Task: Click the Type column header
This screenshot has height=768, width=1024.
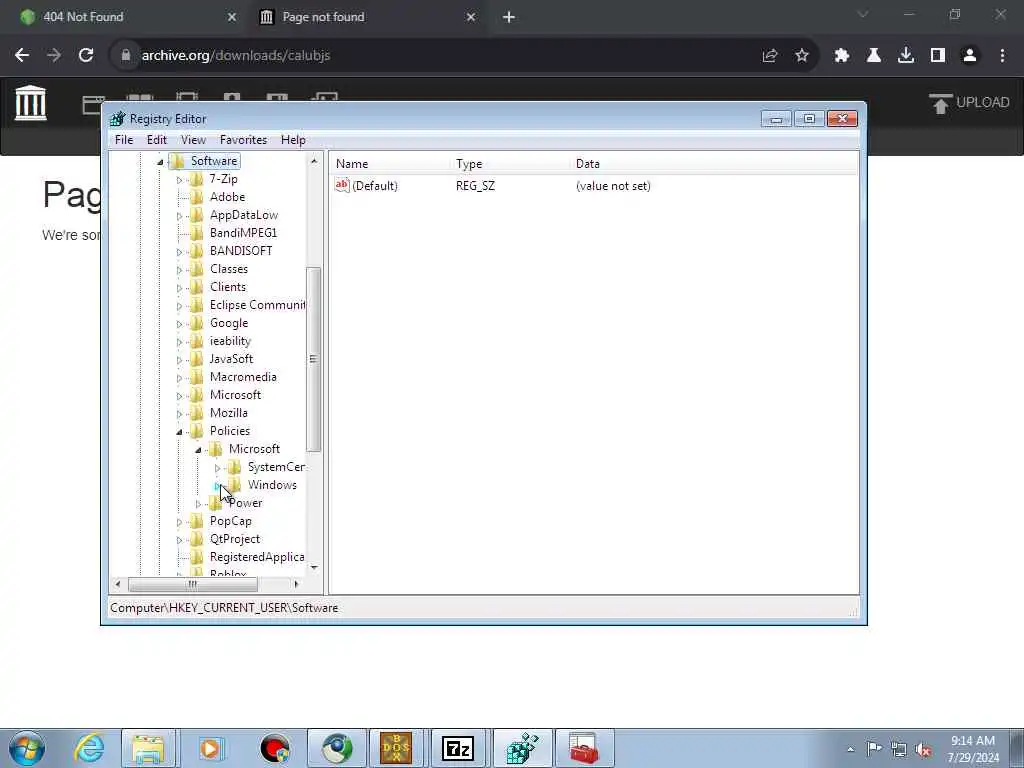Action: 511,164
